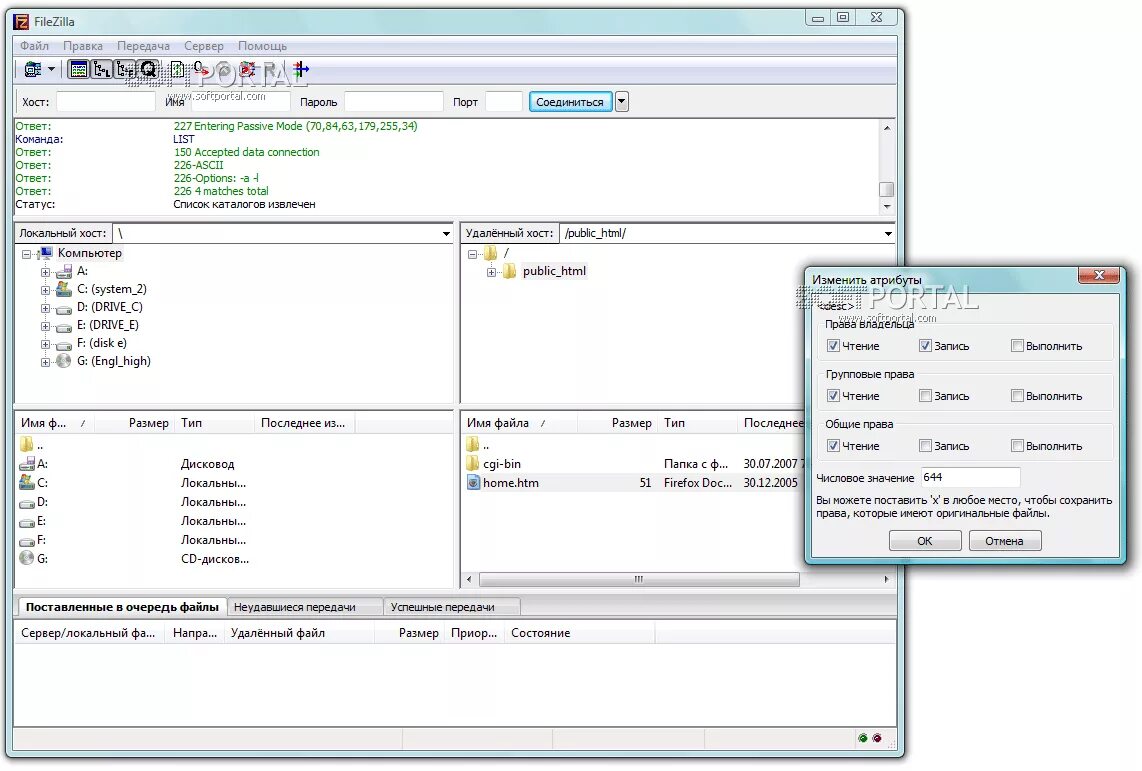This screenshot has height=771, width=1142.
Task: Click the Хост input field
Action: (106, 102)
